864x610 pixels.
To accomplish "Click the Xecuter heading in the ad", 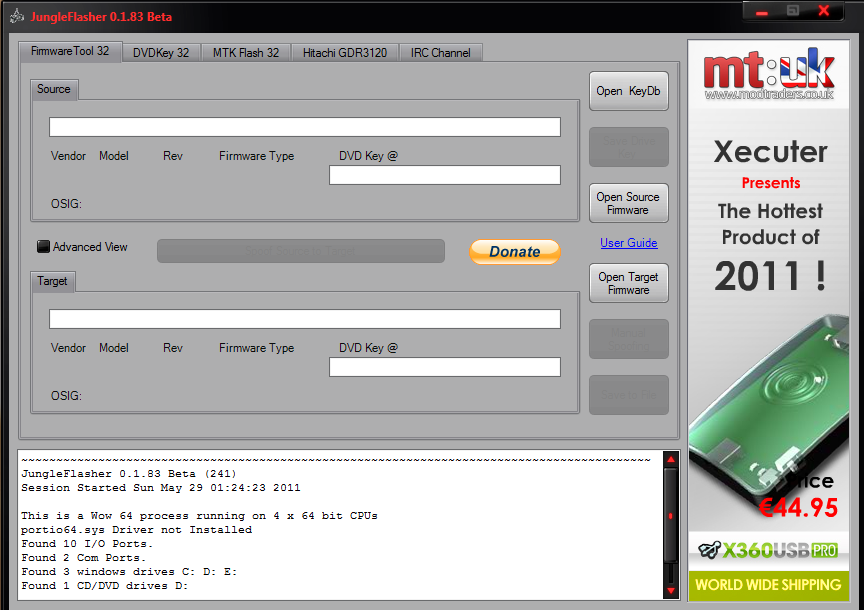I will point(770,152).
